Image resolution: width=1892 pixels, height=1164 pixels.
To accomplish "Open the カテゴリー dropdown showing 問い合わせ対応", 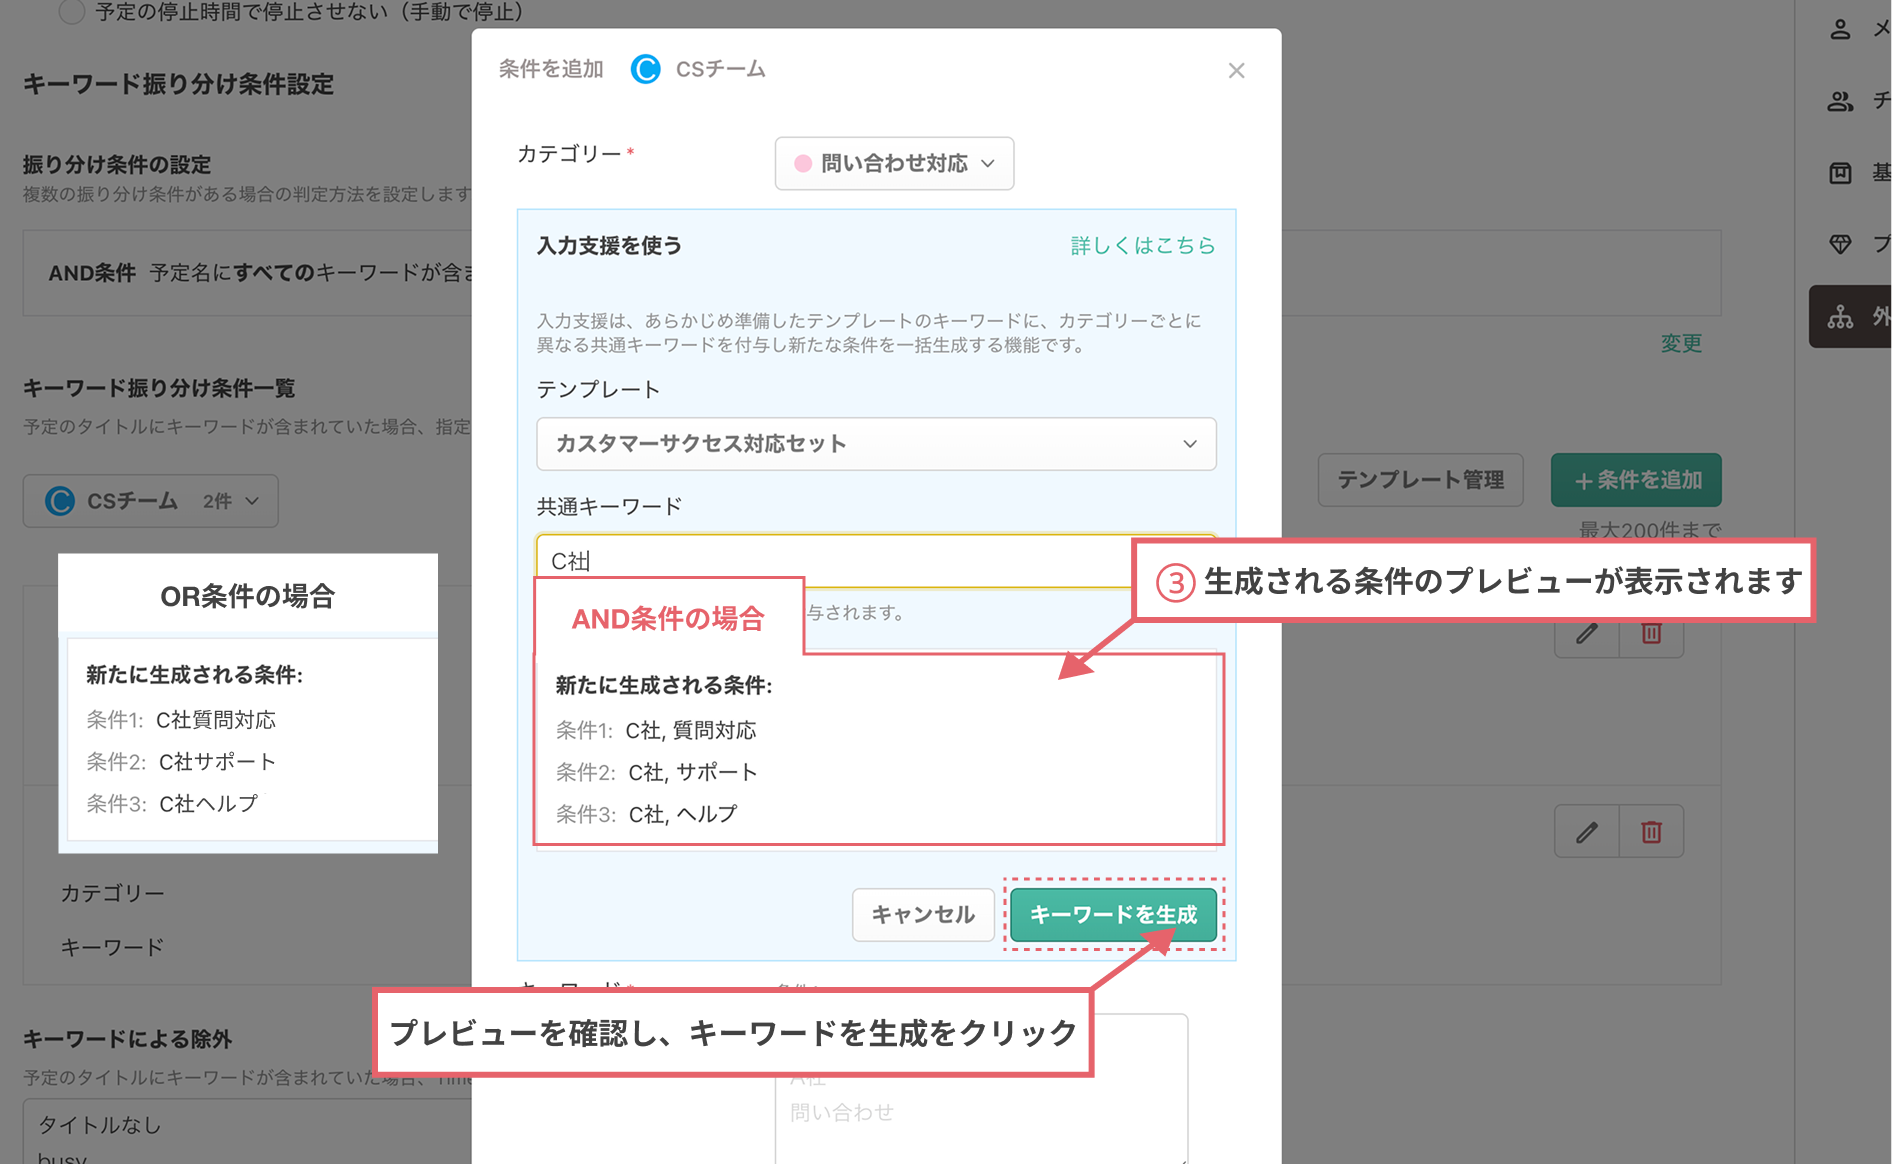I will coord(894,163).
